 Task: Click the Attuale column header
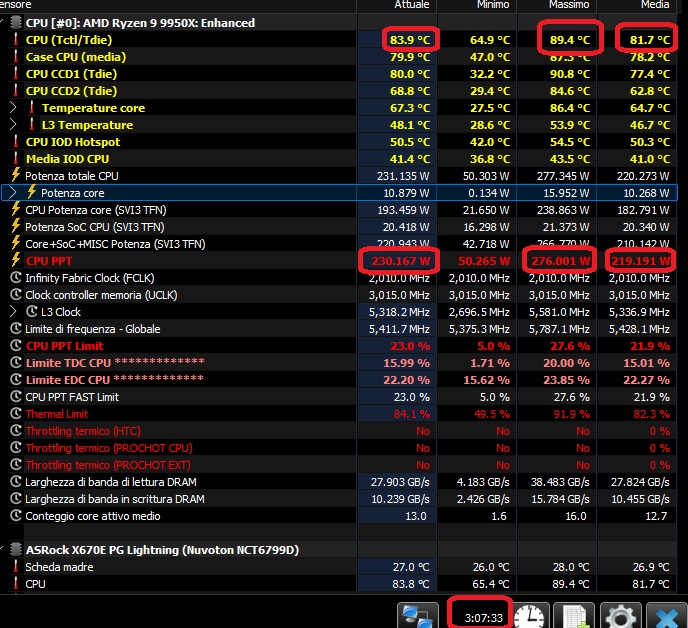pos(412,5)
